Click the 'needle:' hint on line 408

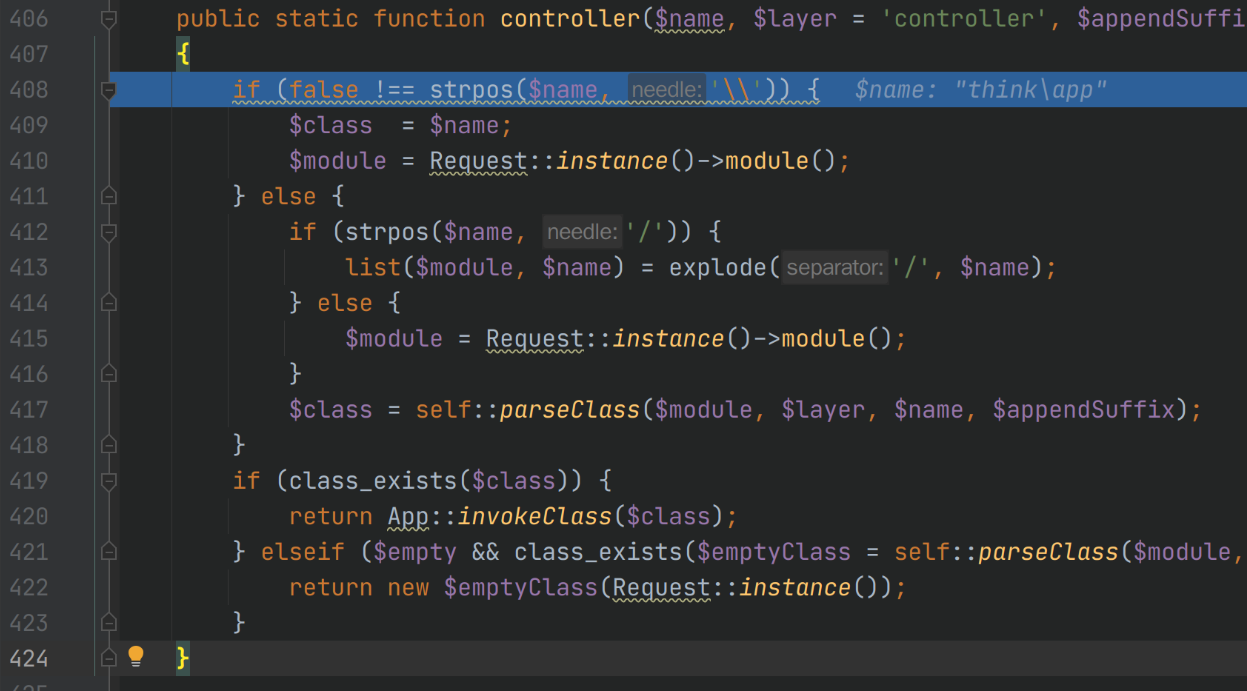(666, 91)
